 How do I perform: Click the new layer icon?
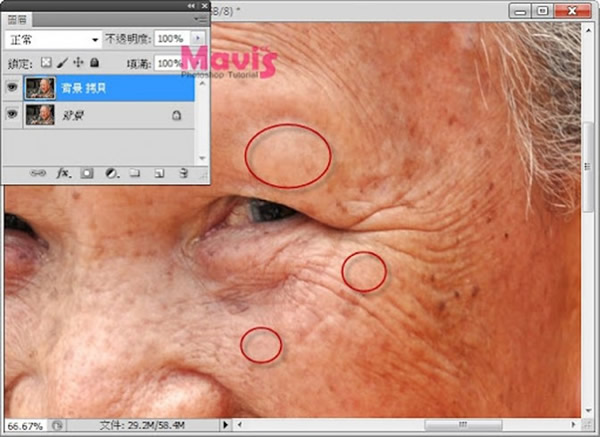tap(158, 172)
